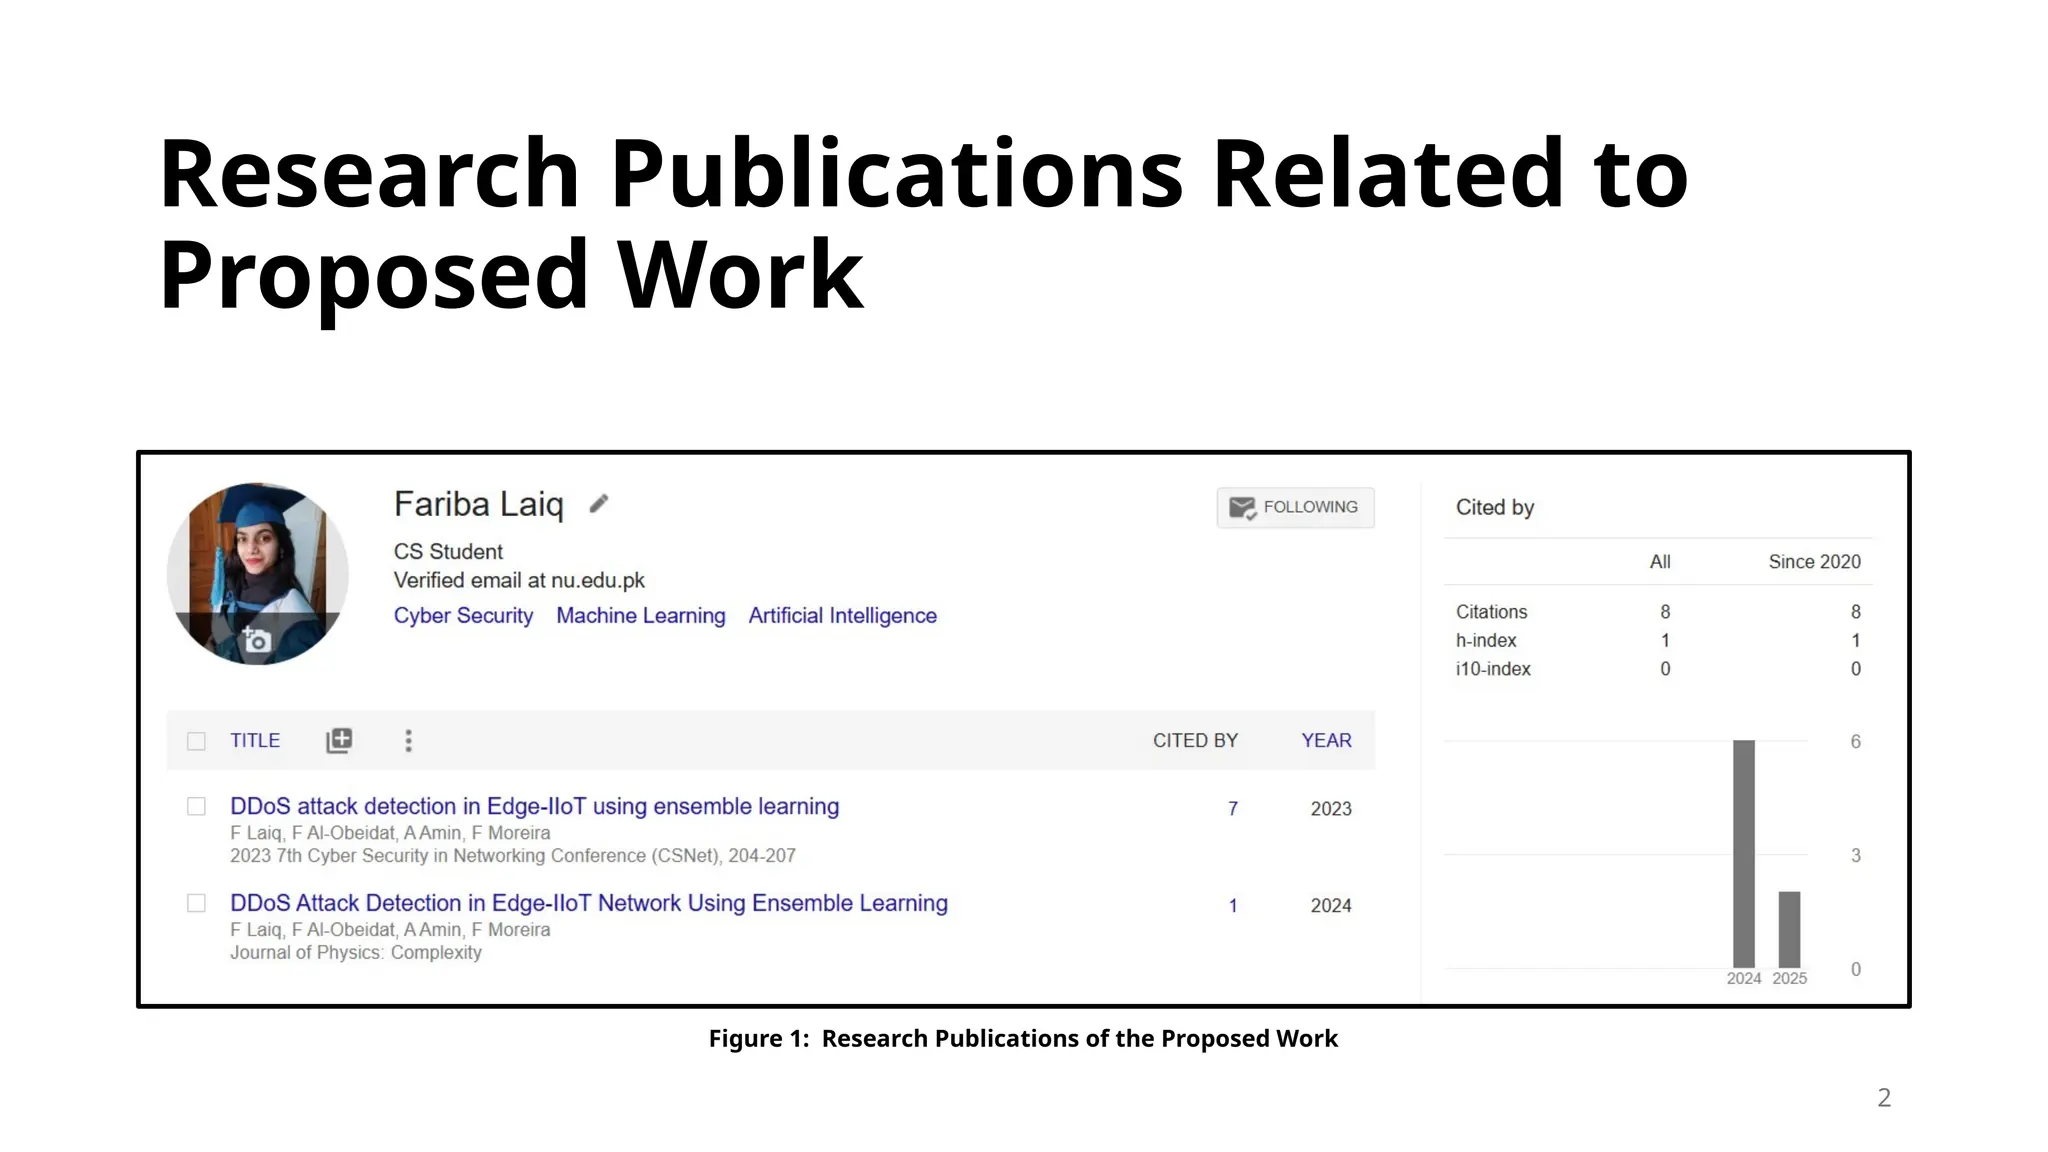Check the box for the 2024 DDoS paper

pyautogui.click(x=197, y=903)
